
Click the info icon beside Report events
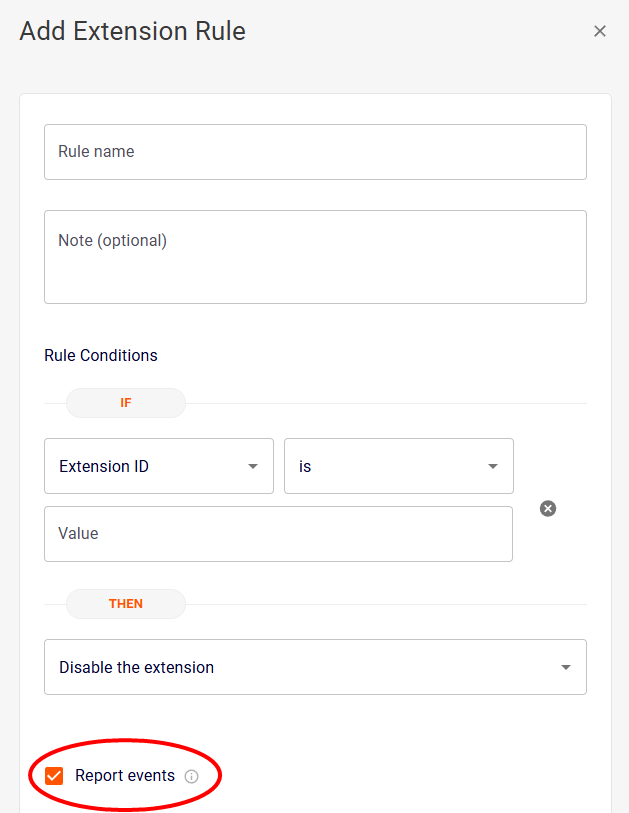192,776
